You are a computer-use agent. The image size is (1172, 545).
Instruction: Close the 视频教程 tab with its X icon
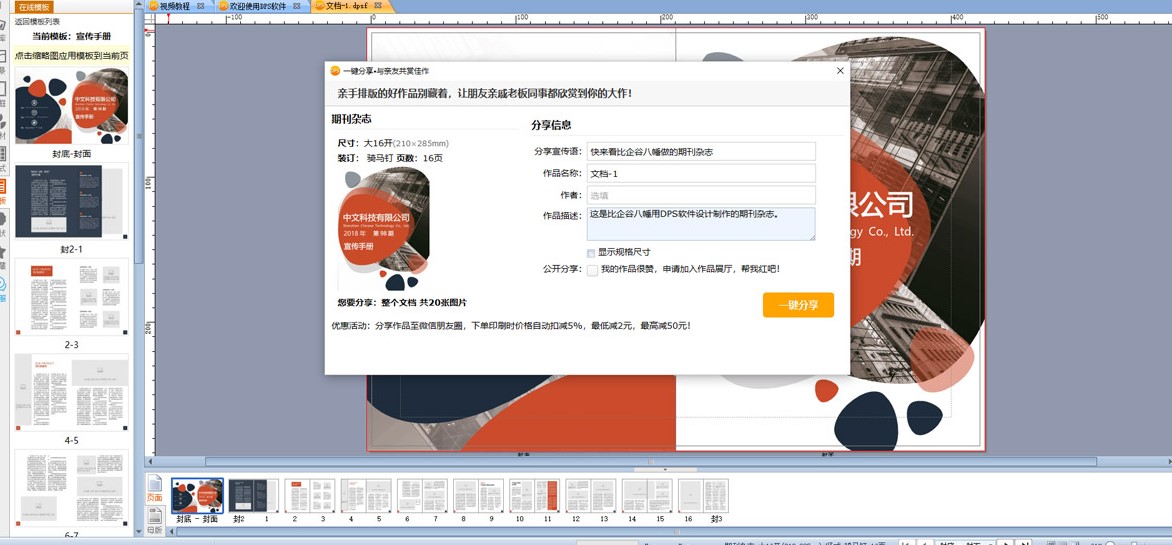[x=201, y=6]
